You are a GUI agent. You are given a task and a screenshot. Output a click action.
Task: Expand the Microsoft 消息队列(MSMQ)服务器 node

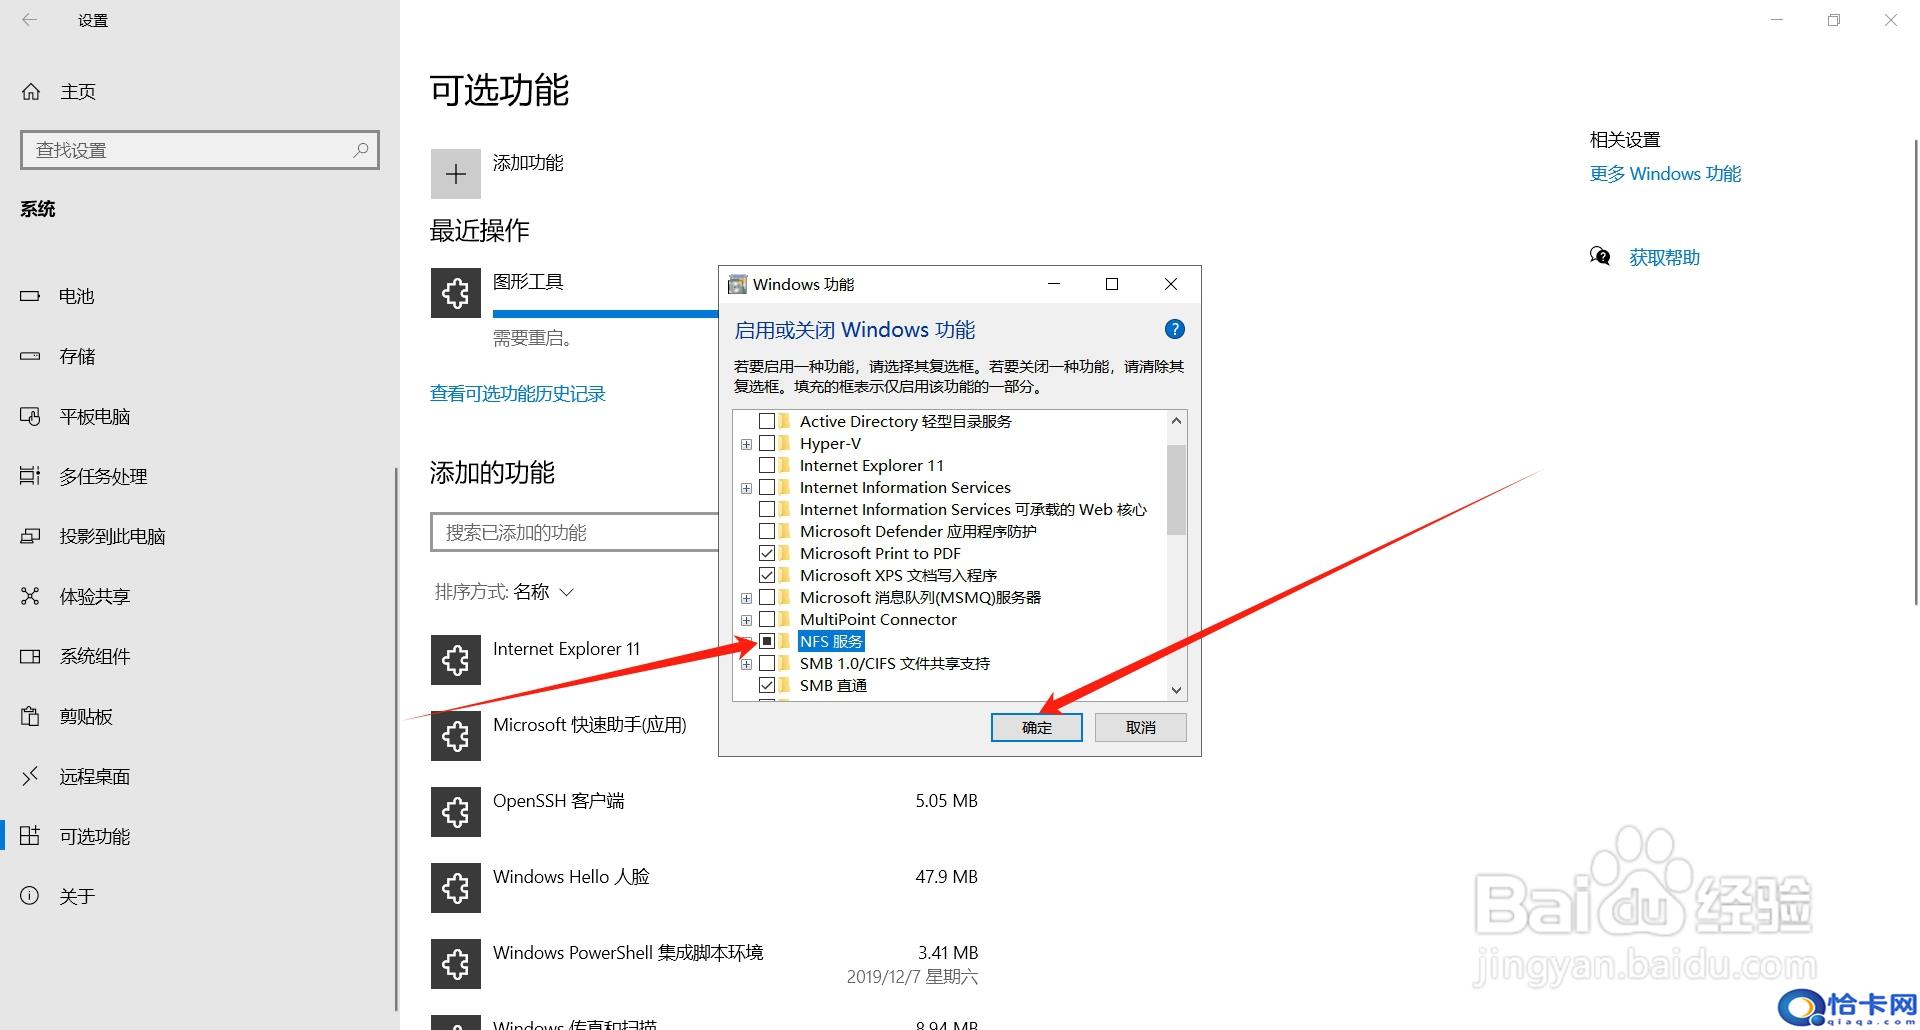coord(746,598)
